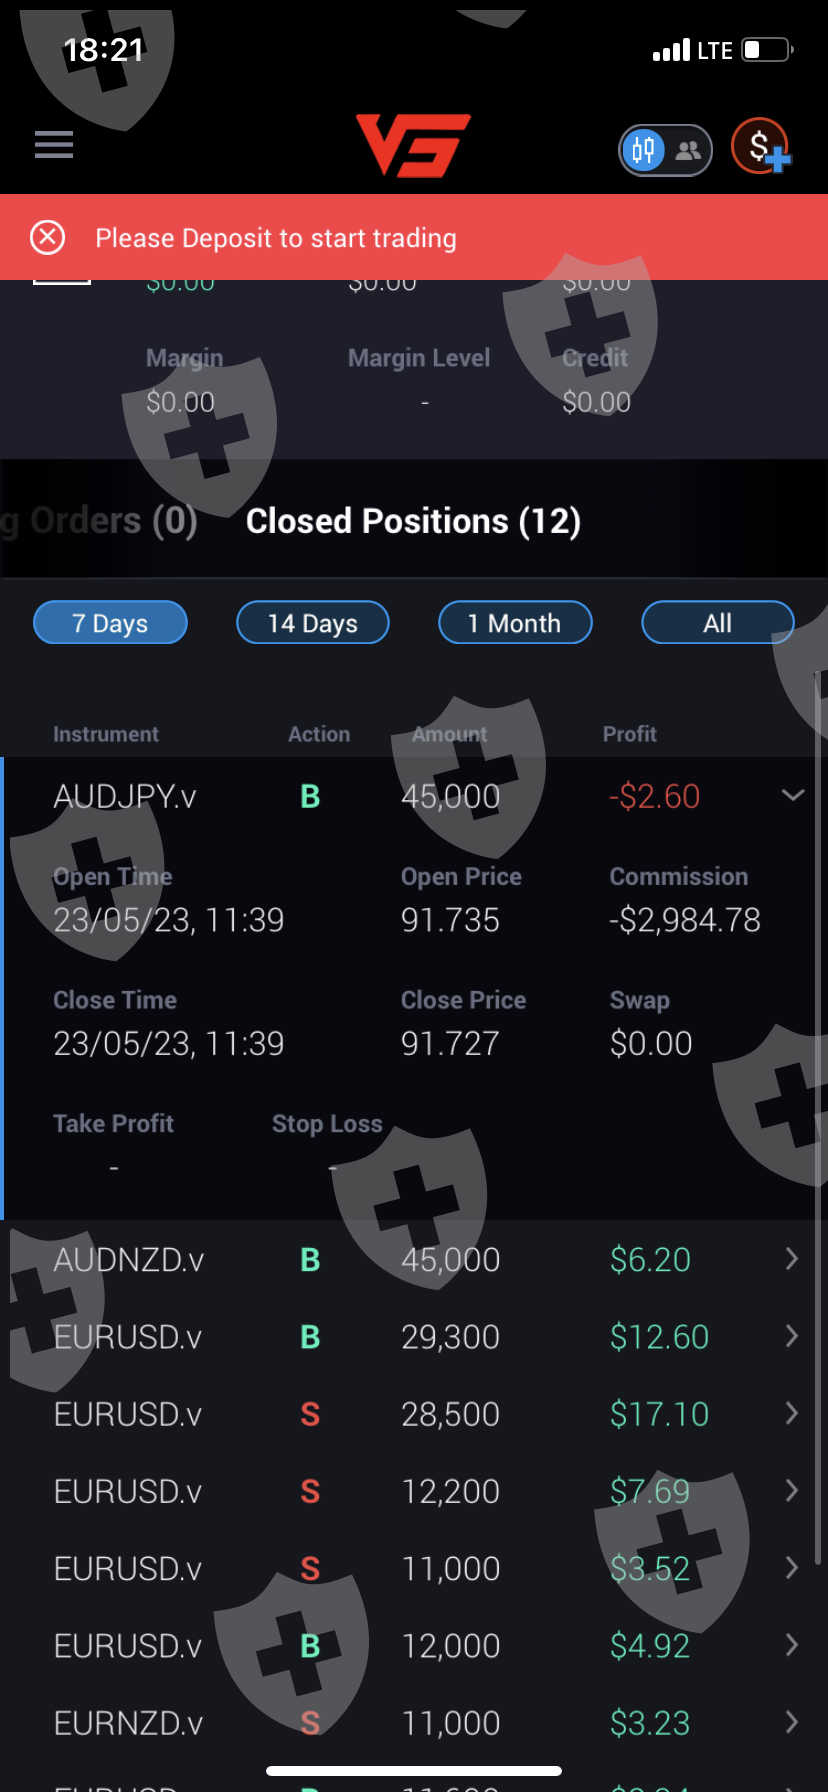Switch to candlestick trading mode
The height and width of the screenshot is (1792, 828).
pos(644,151)
